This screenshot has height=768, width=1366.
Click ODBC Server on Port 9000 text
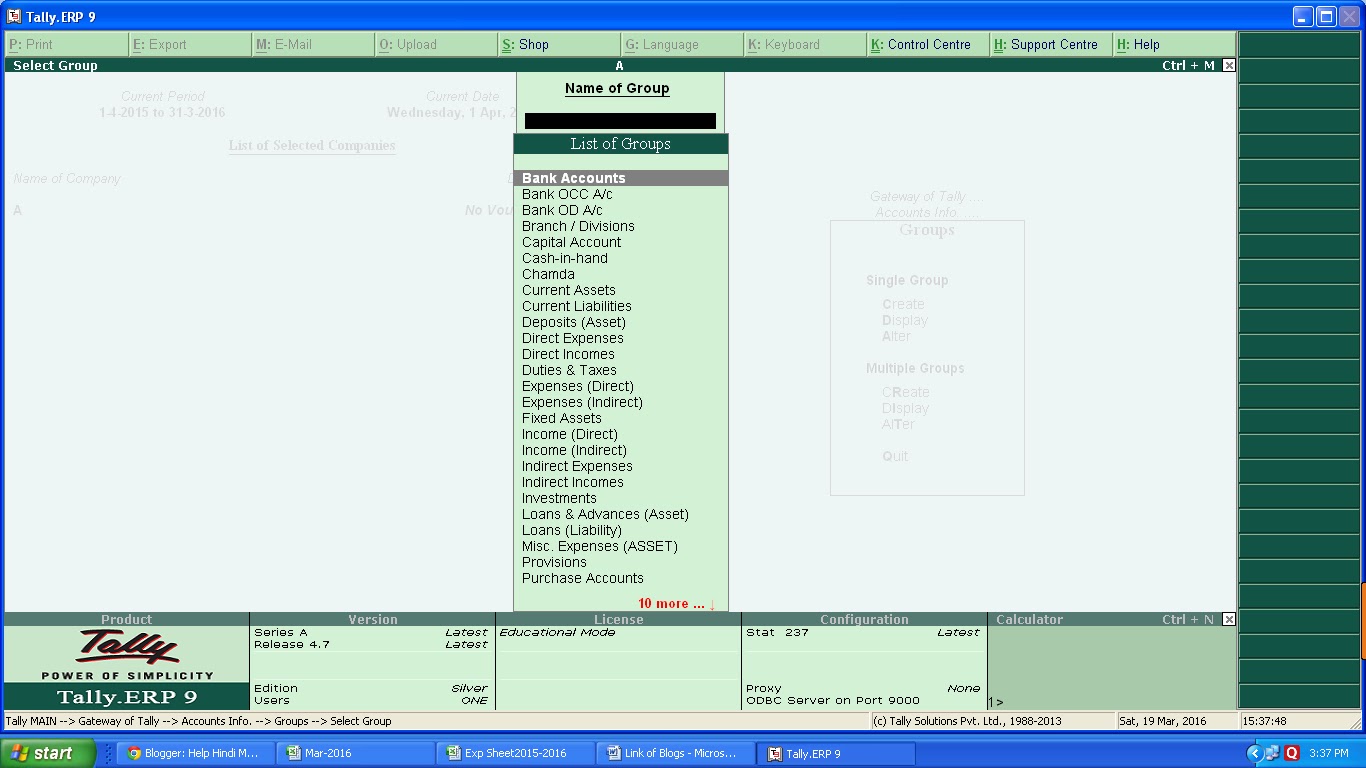point(833,700)
